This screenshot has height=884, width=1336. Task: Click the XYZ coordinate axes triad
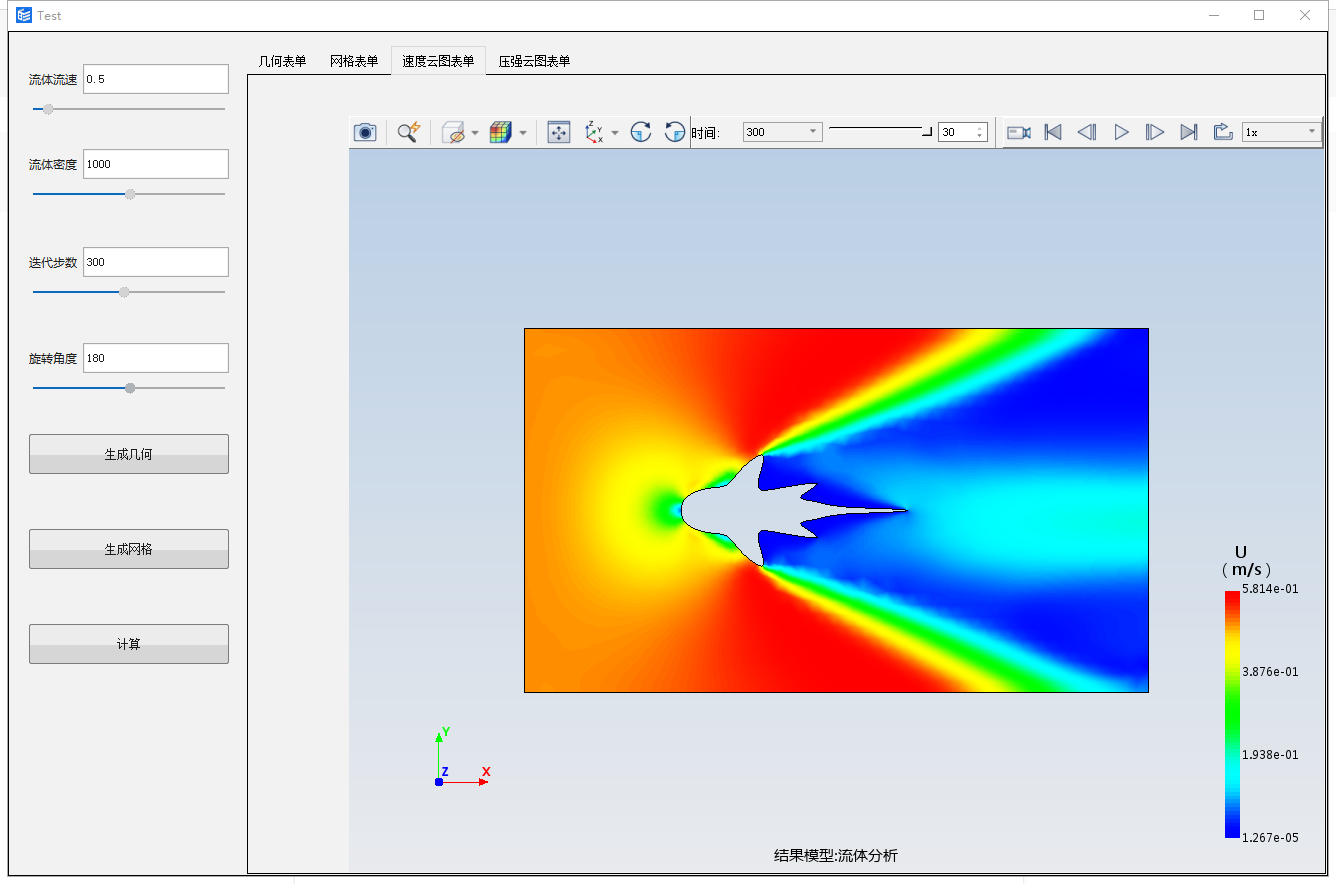coord(462,756)
